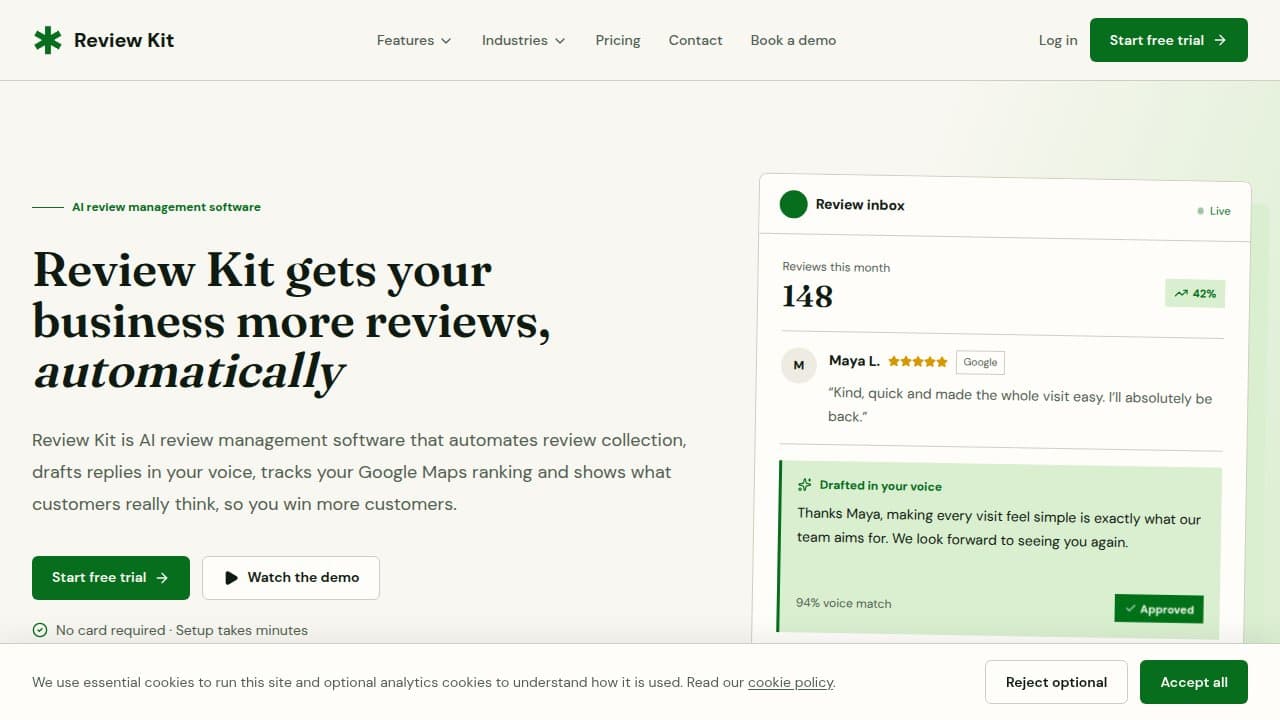Select the Review Kit brand name text
The height and width of the screenshot is (720, 1280).
pyautogui.click(x=124, y=40)
